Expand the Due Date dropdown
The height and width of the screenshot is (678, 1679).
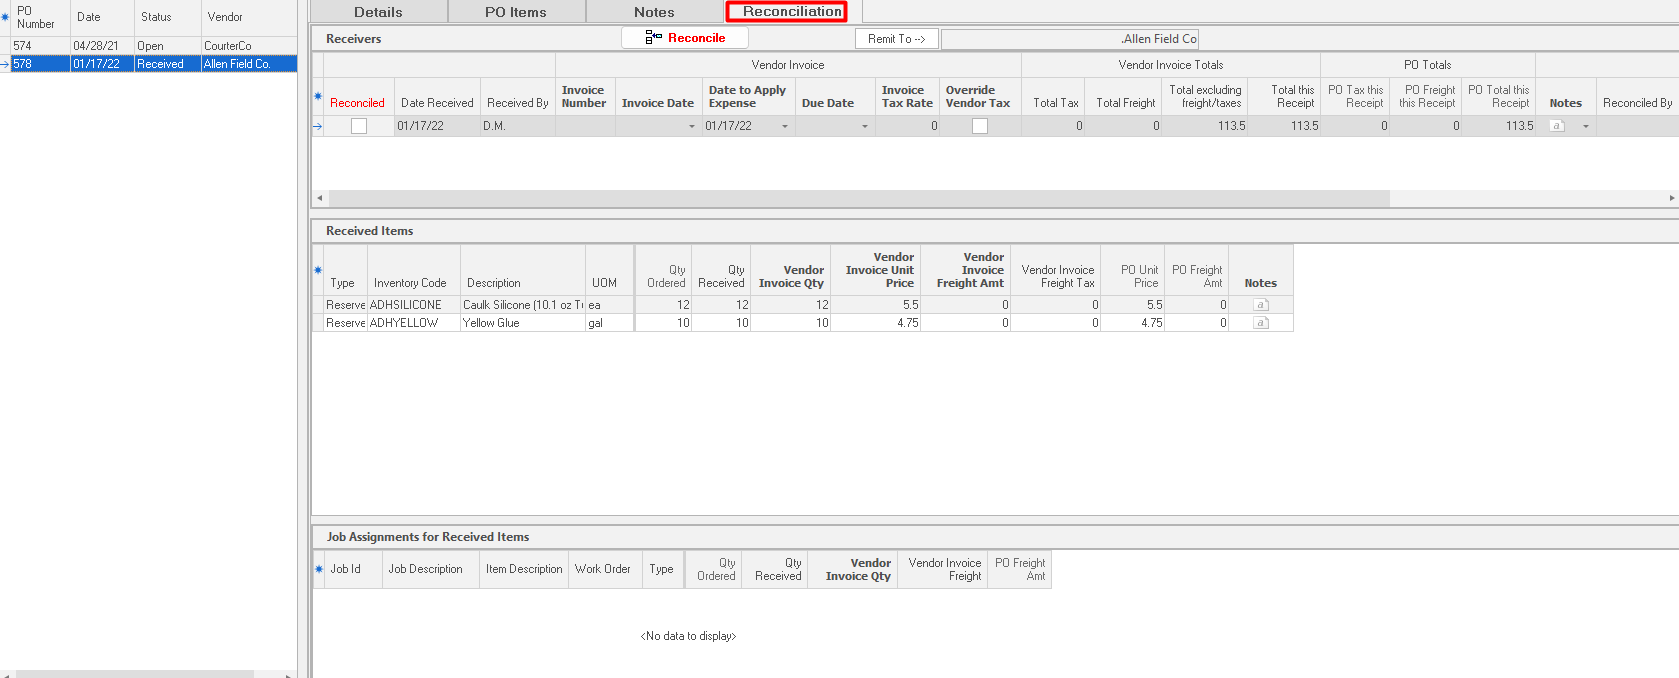click(865, 127)
